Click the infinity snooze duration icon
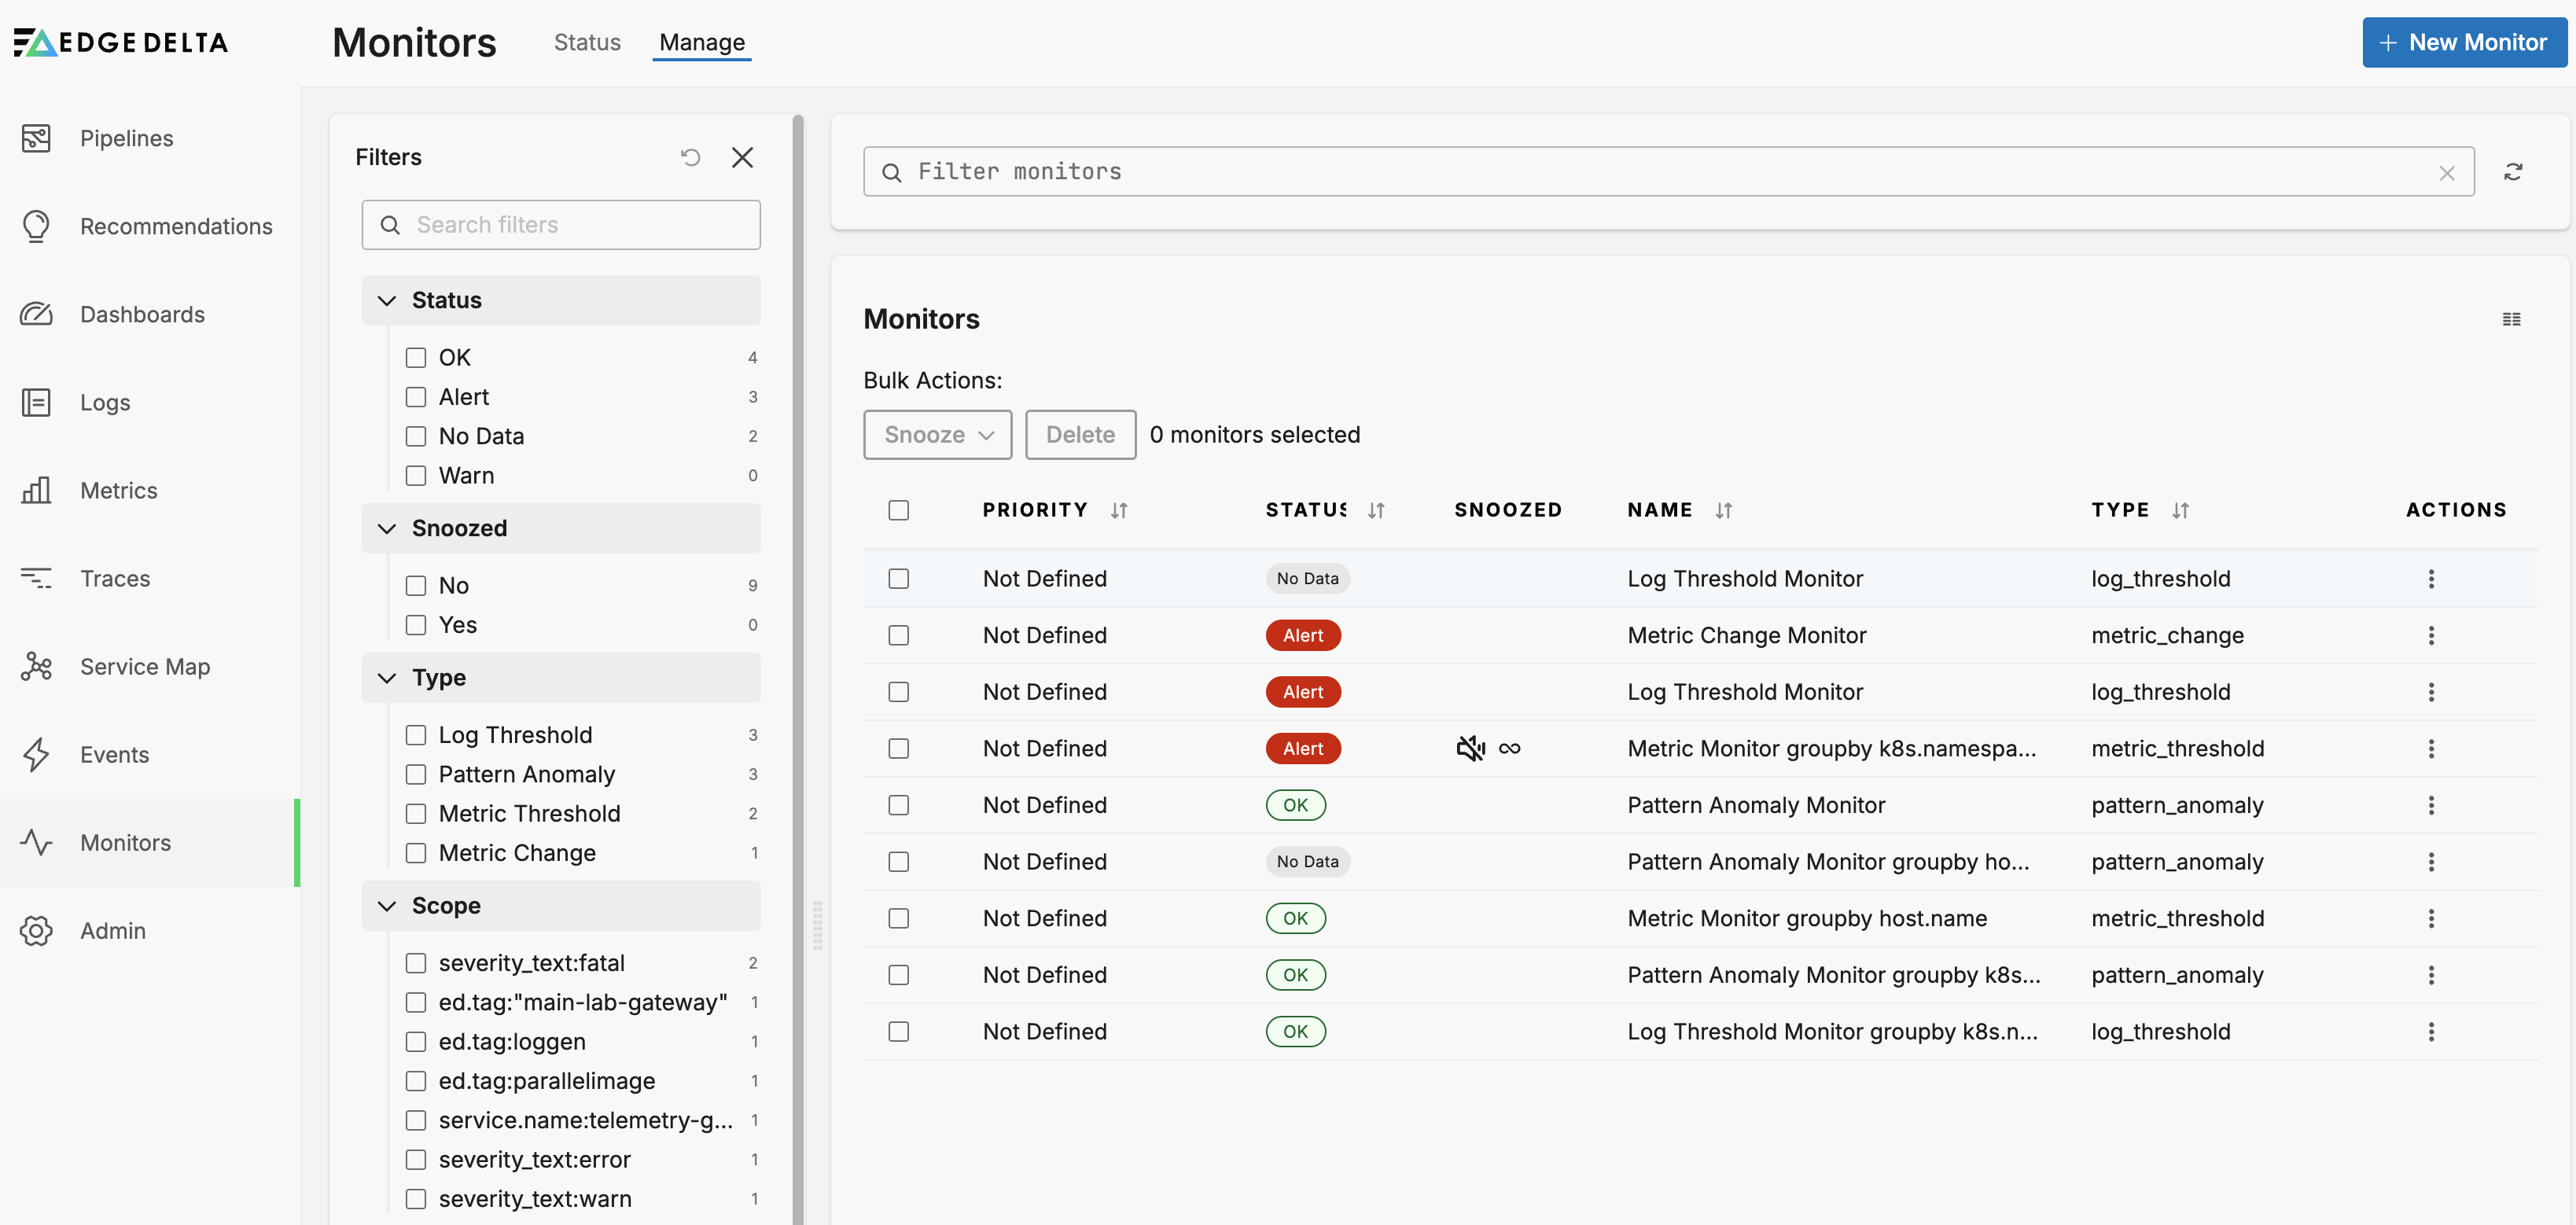The image size is (2576, 1225). [1509, 748]
